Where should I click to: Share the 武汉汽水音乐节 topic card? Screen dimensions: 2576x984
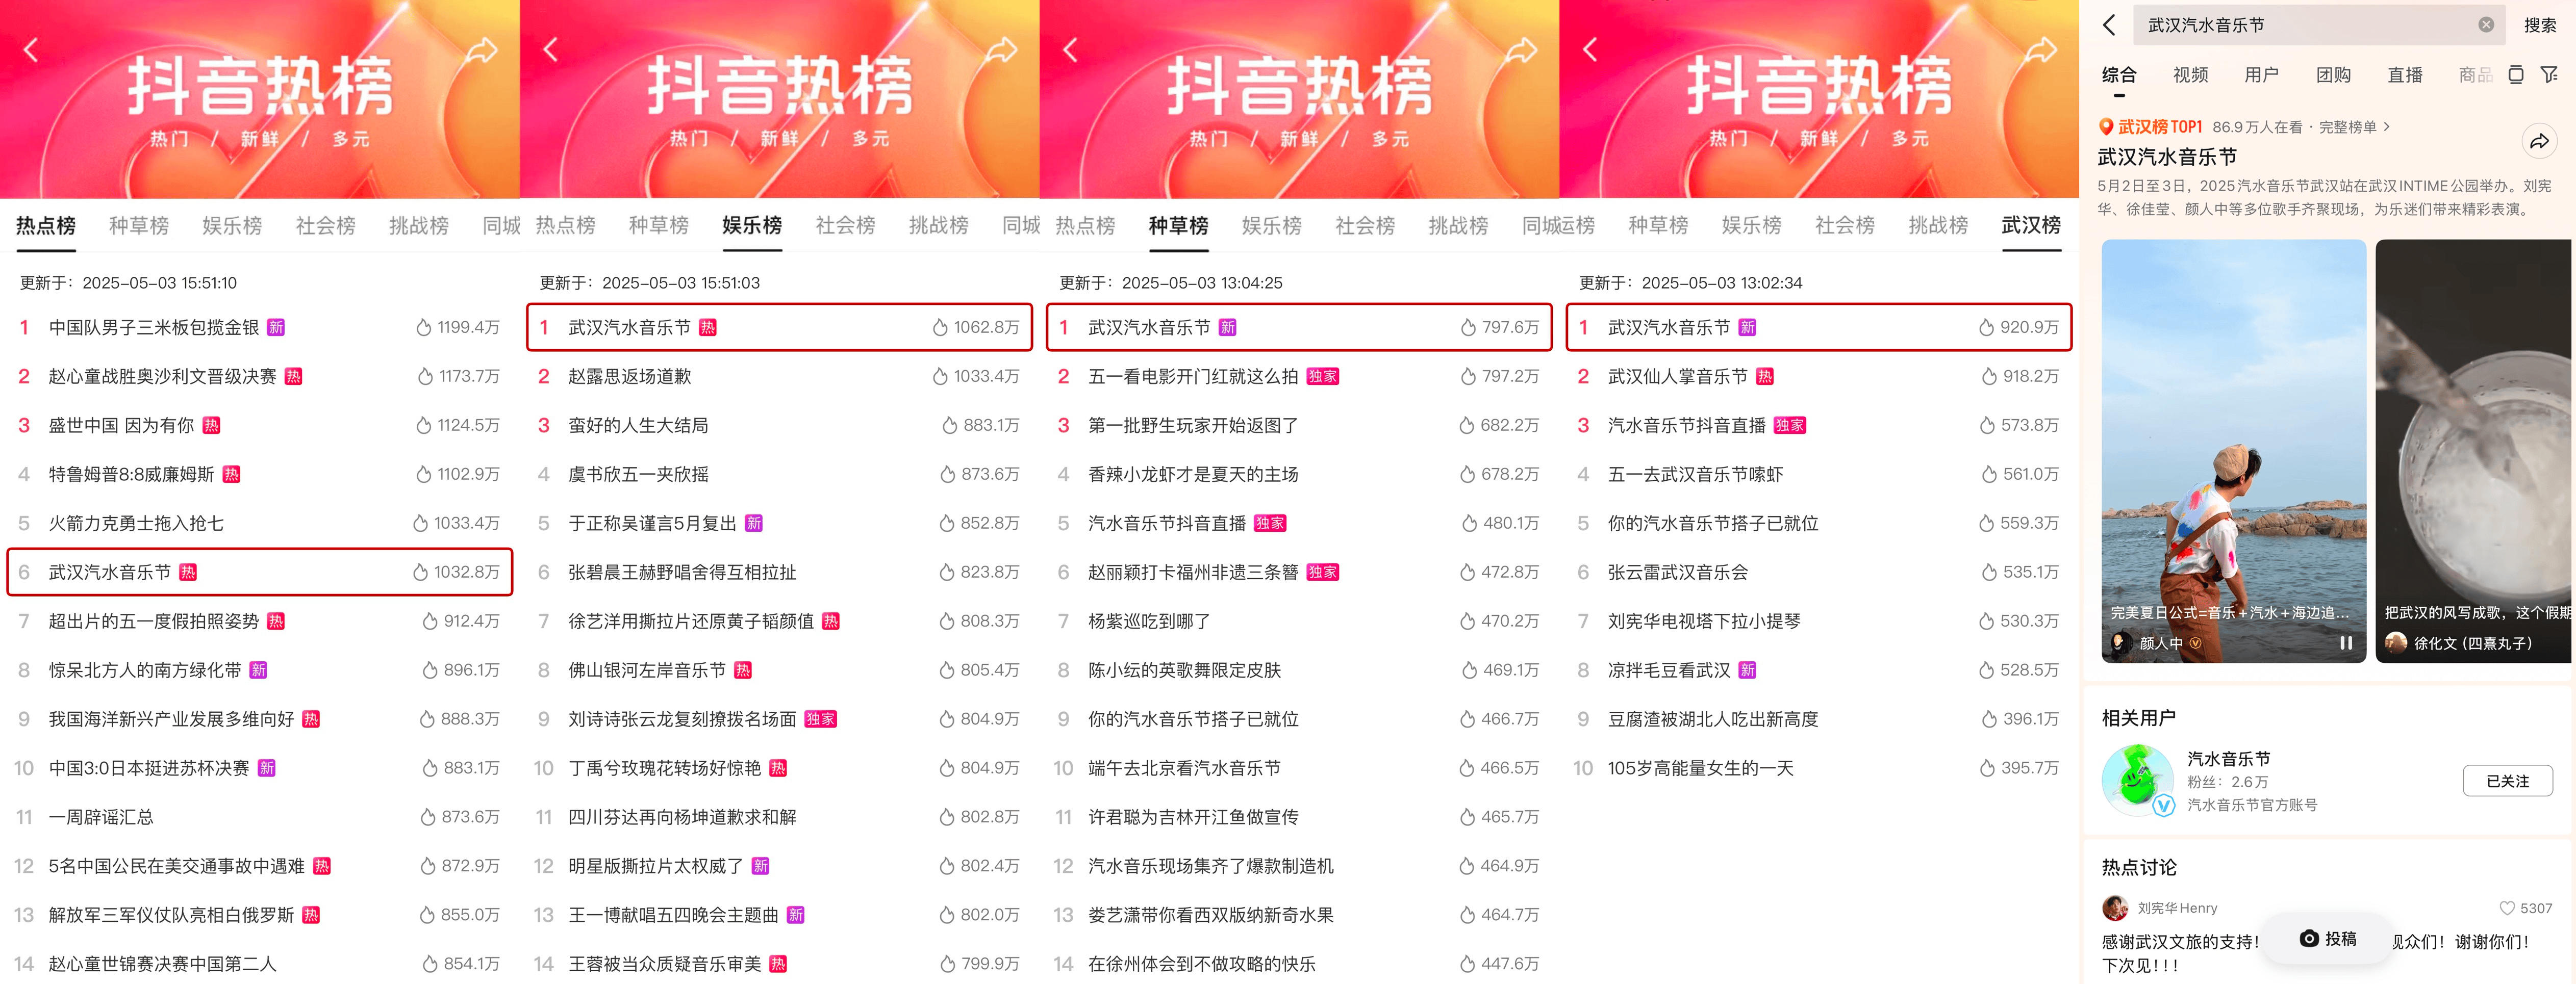tap(2540, 142)
